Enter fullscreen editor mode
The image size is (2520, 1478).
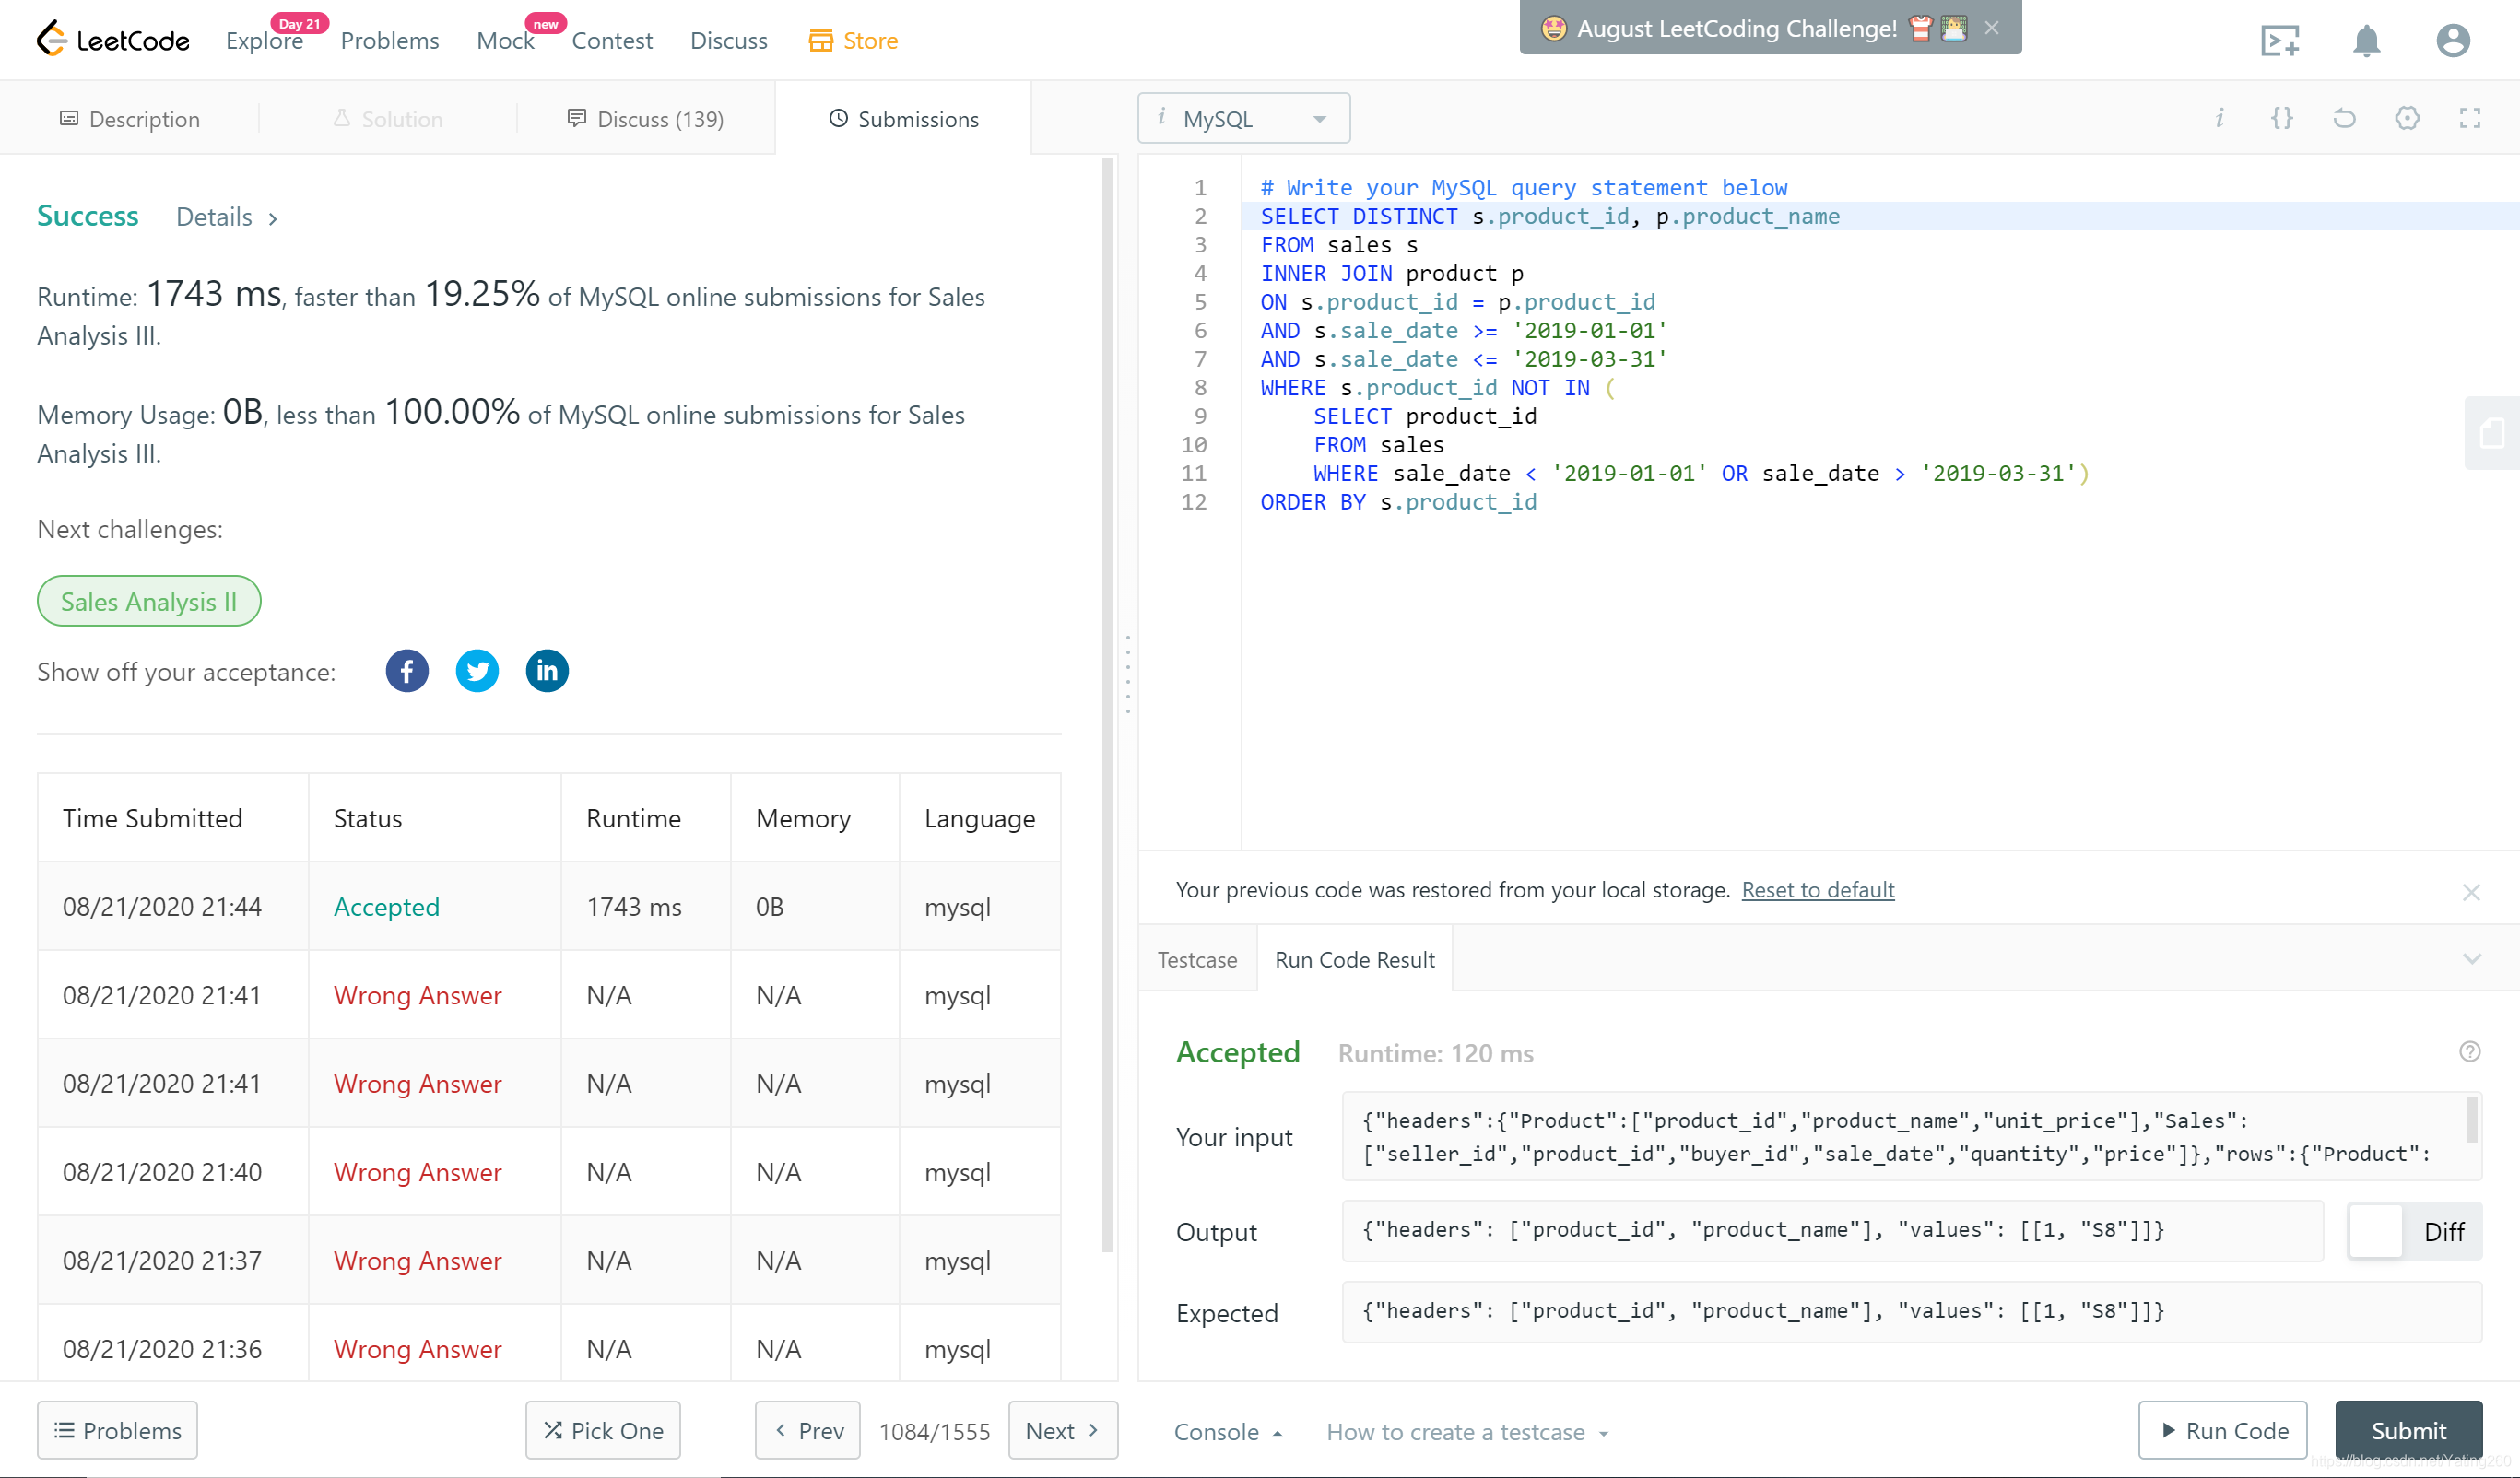pyautogui.click(x=2470, y=118)
